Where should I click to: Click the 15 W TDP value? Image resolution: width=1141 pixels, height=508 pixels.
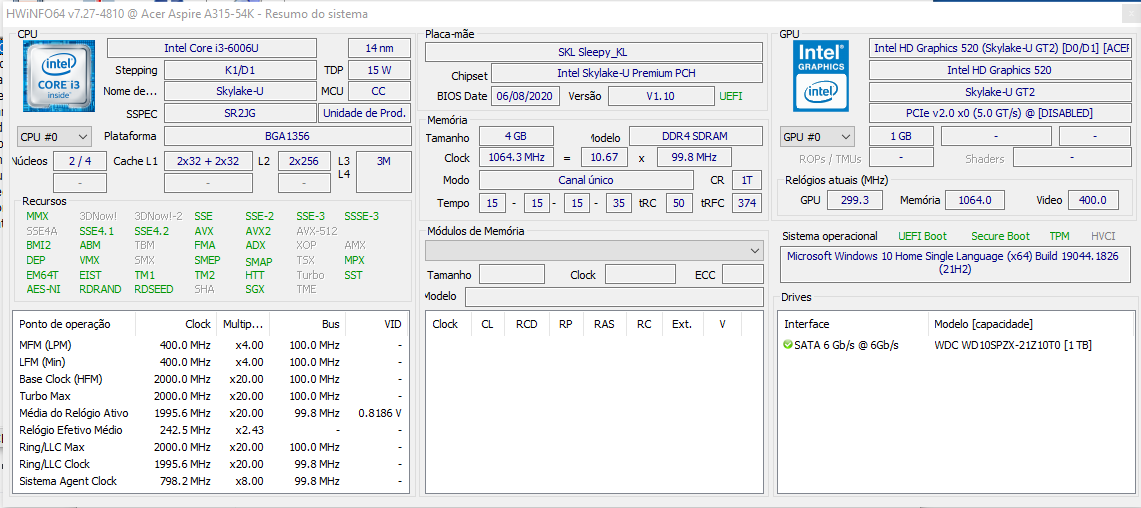(379, 71)
